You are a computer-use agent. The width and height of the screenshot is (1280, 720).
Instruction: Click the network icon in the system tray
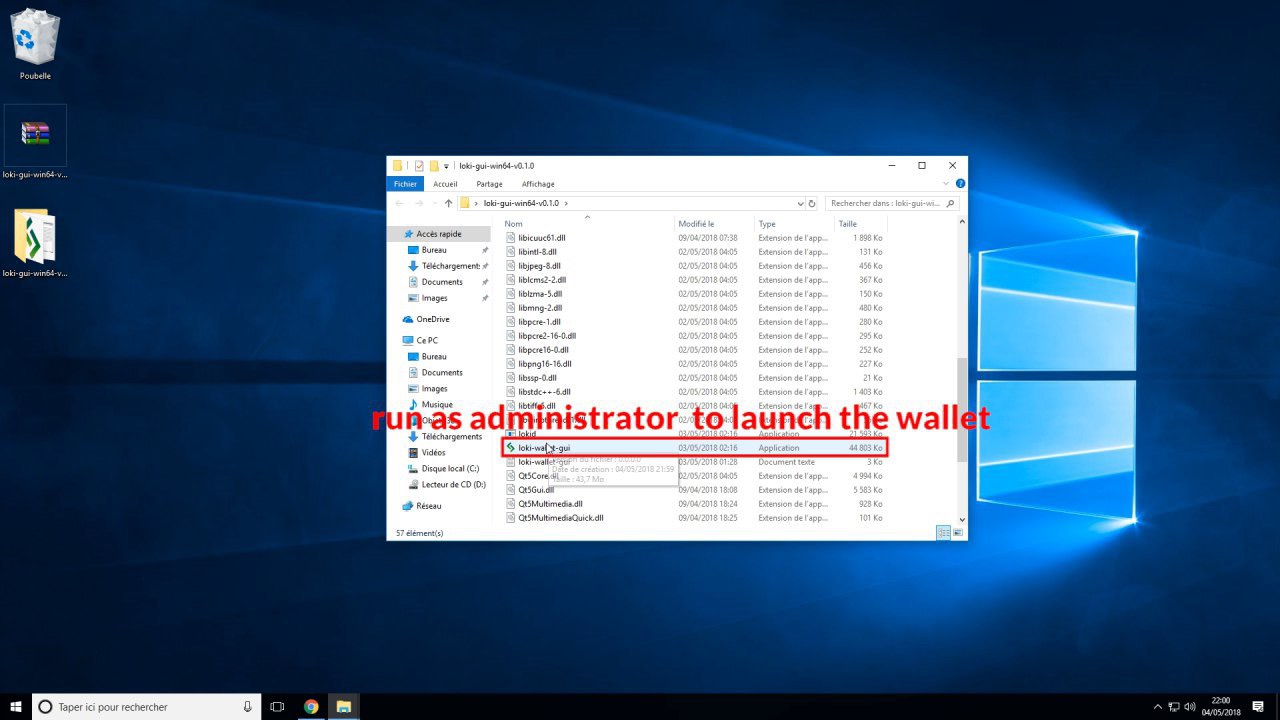tap(1175, 707)
